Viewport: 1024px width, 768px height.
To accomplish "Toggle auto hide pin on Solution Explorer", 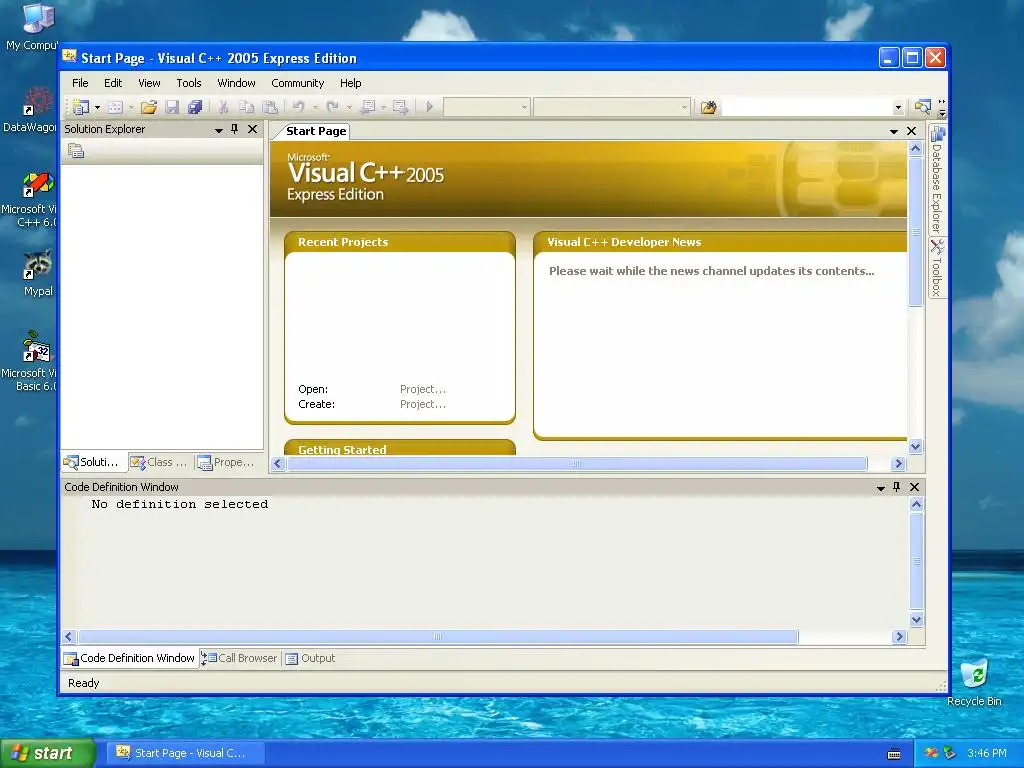I will [234, 129].
